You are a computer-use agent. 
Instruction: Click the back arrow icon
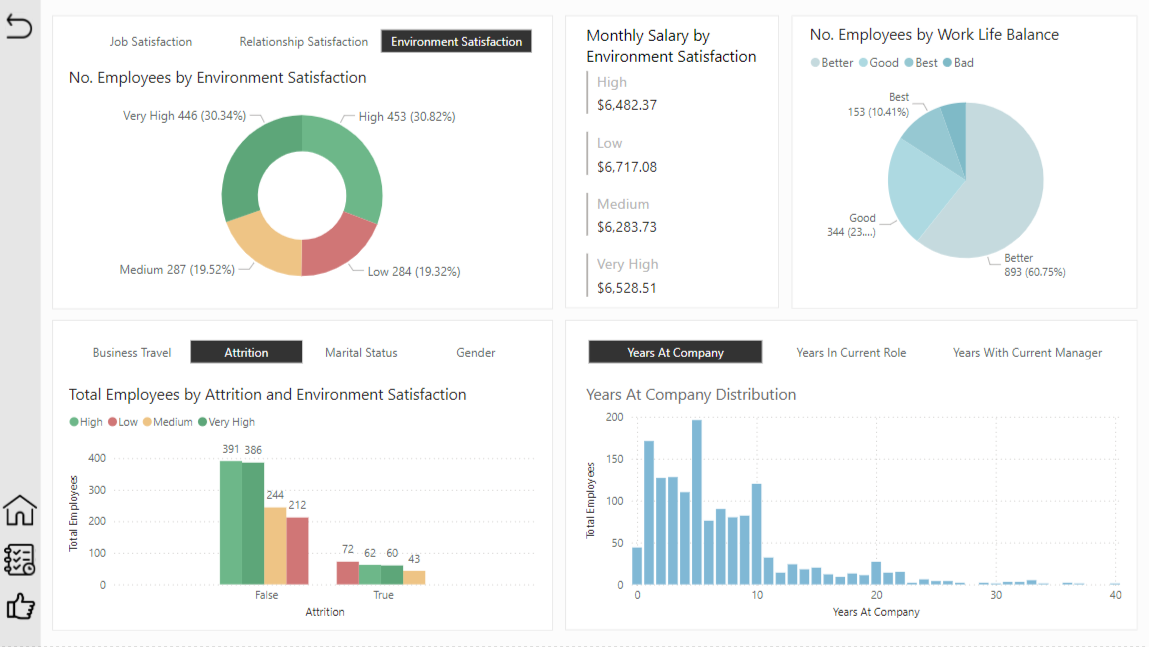coord(19,27)
